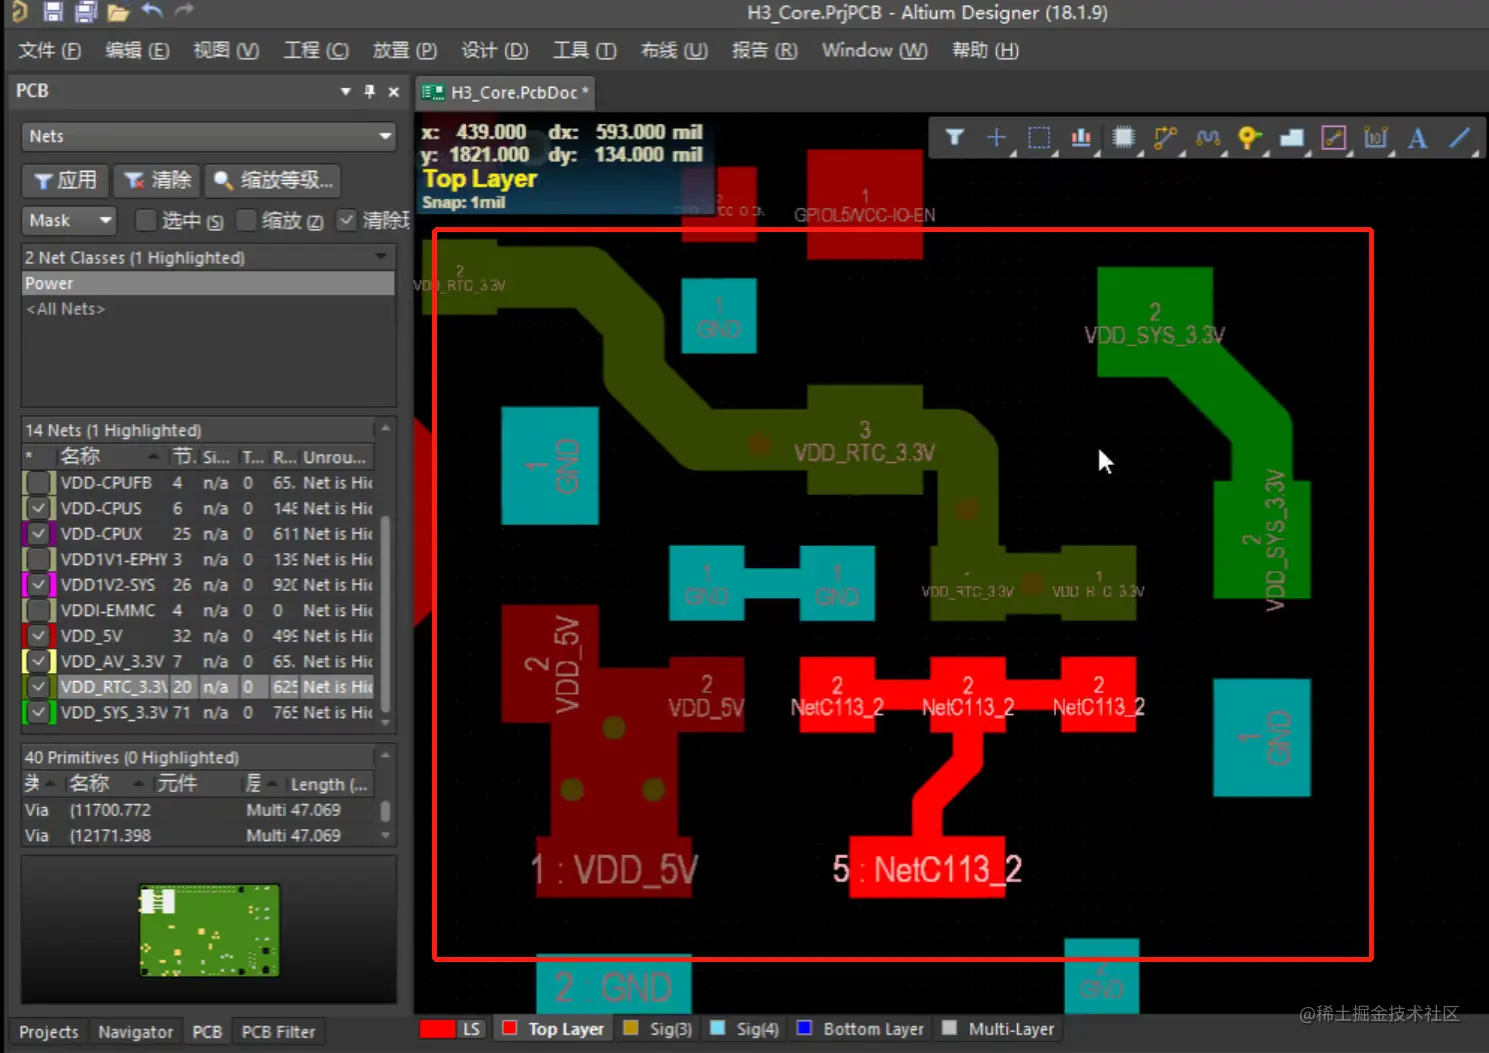Open the 视图 (V) menu

coord(226,50)
